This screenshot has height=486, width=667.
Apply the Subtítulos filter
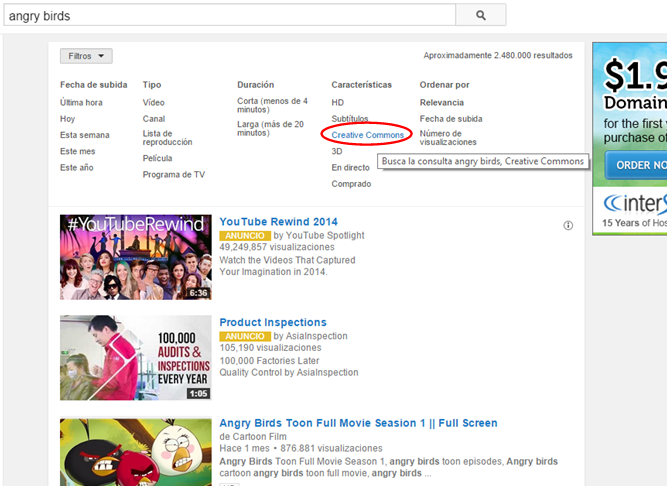click(350, 119)
